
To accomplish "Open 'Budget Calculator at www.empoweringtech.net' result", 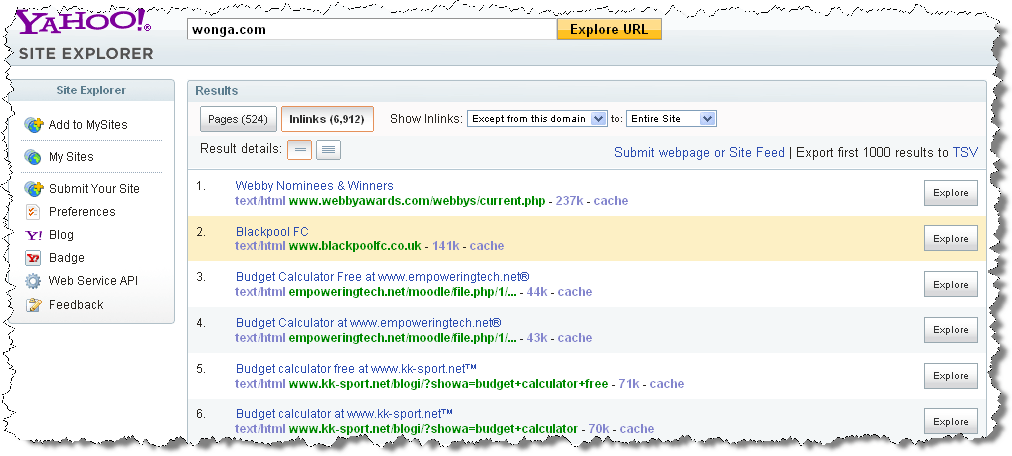I will (369, 322).
